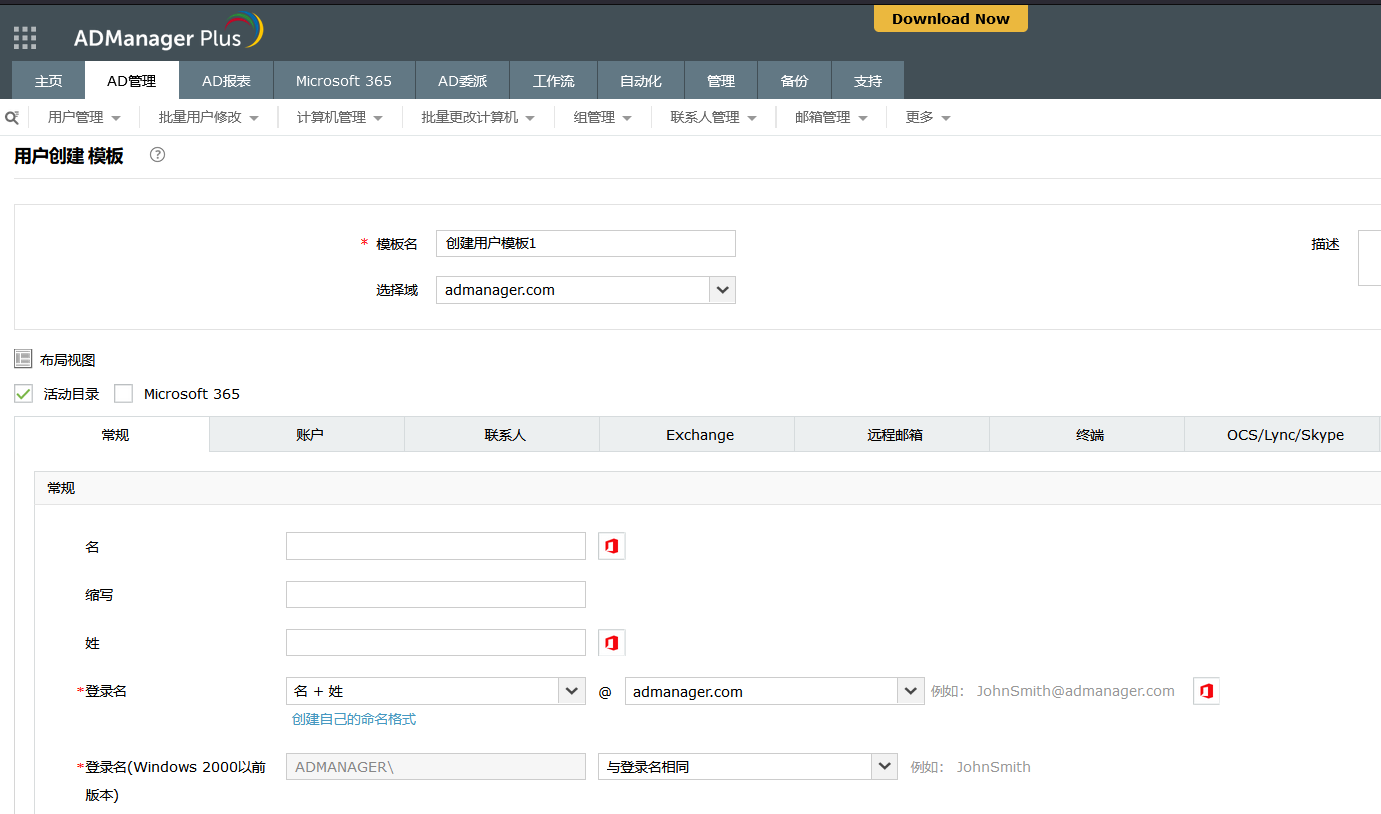The image size is (1381, 814).
Task: Open the 选择域 domain dropdown
Action: pos(722,290)
